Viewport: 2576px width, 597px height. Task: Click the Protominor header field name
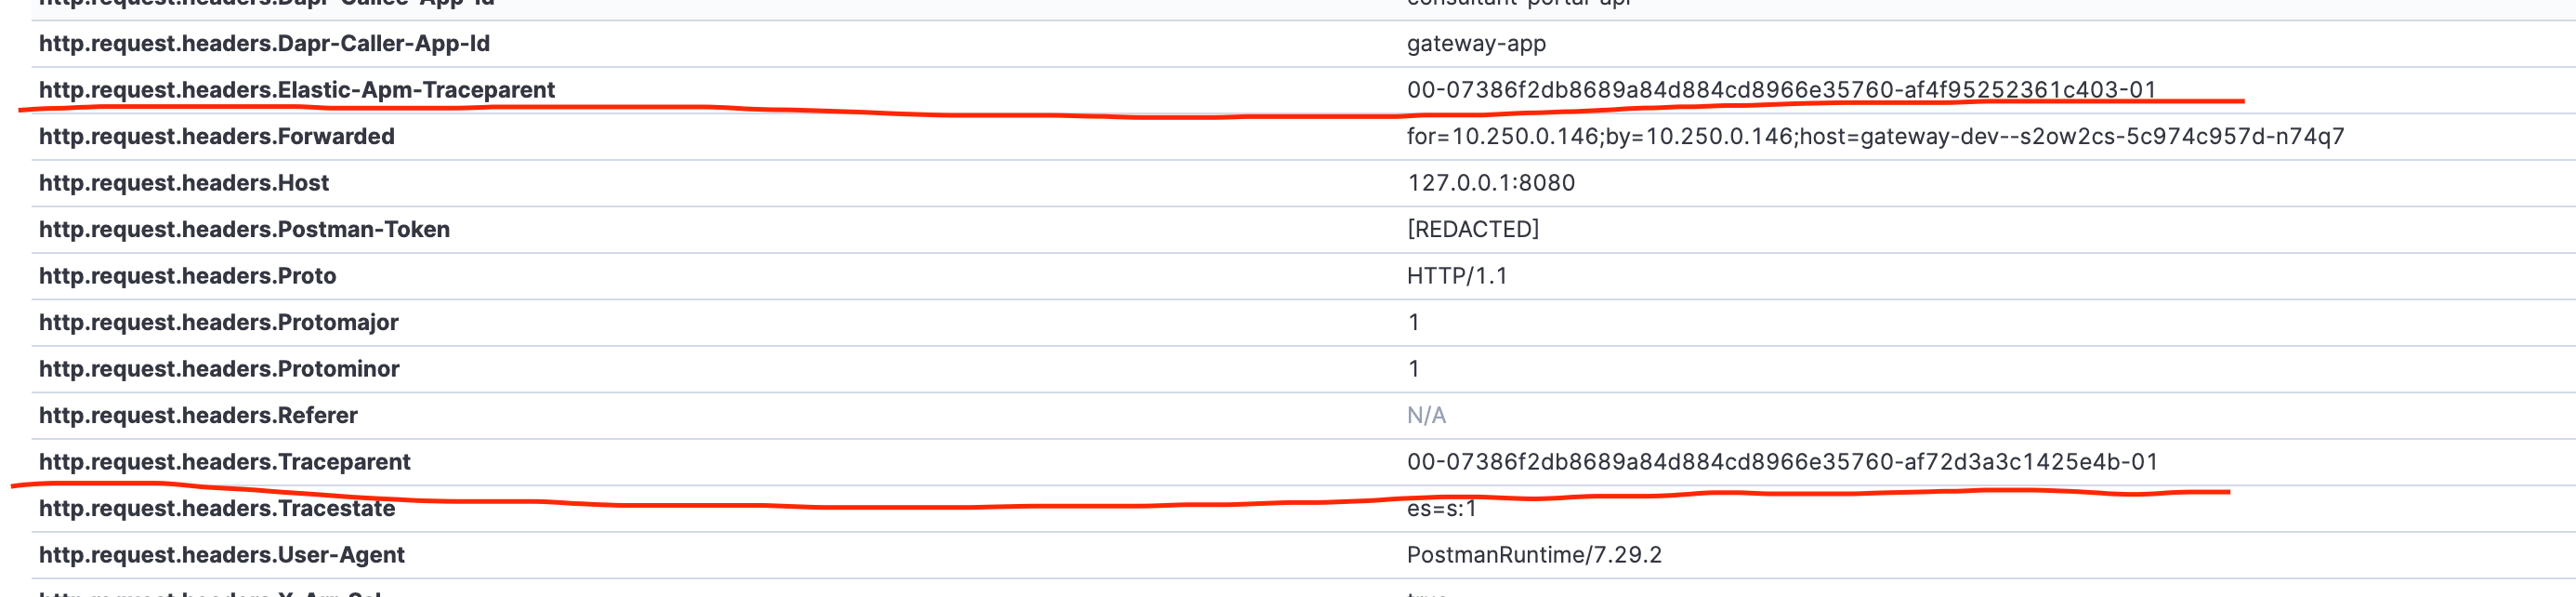(219, 369)
